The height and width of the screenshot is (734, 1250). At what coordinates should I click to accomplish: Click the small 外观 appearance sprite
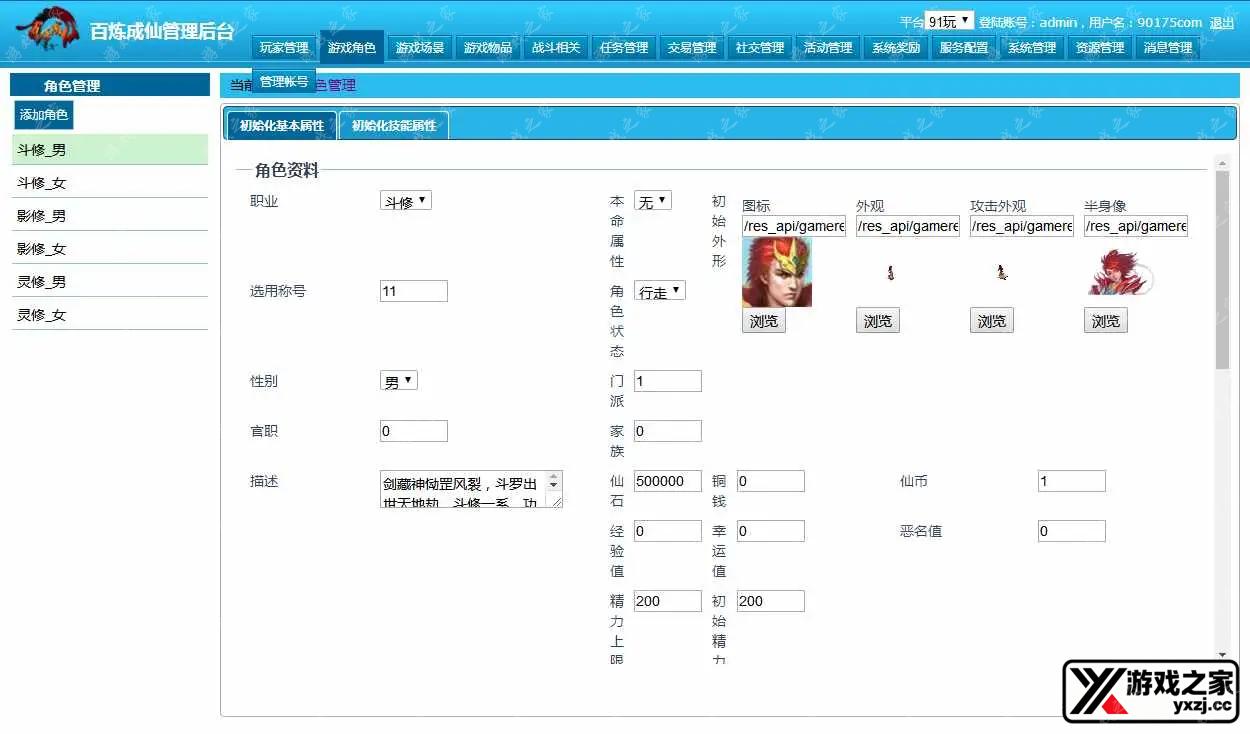[x=891, y=272]
